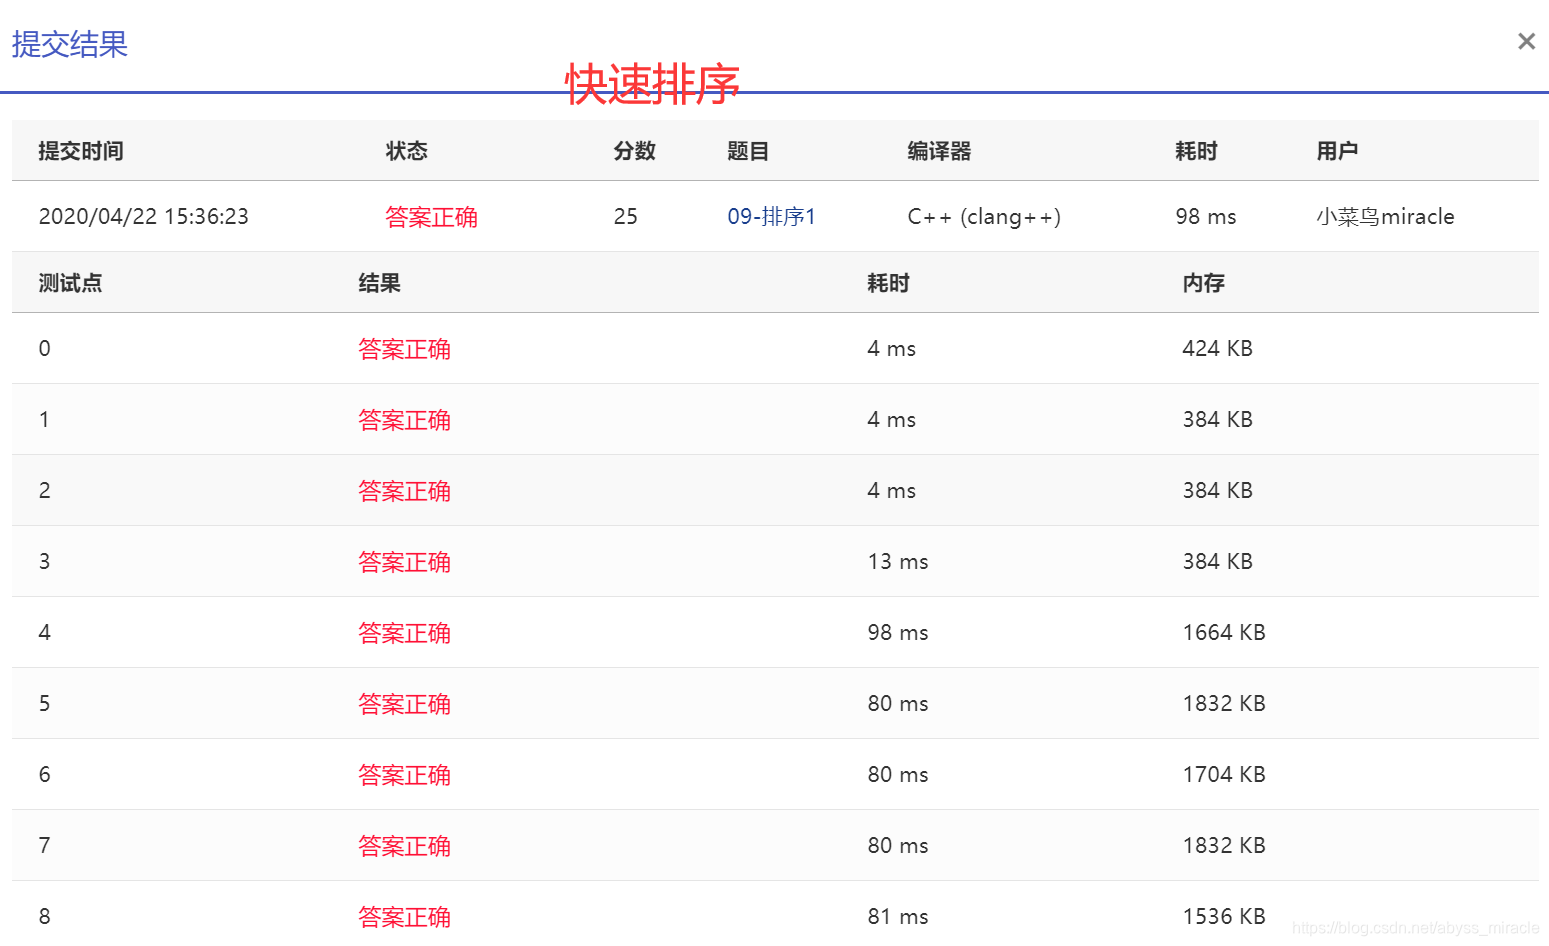
Task: Click the 编译器 column header
Action: coord(938,150)
